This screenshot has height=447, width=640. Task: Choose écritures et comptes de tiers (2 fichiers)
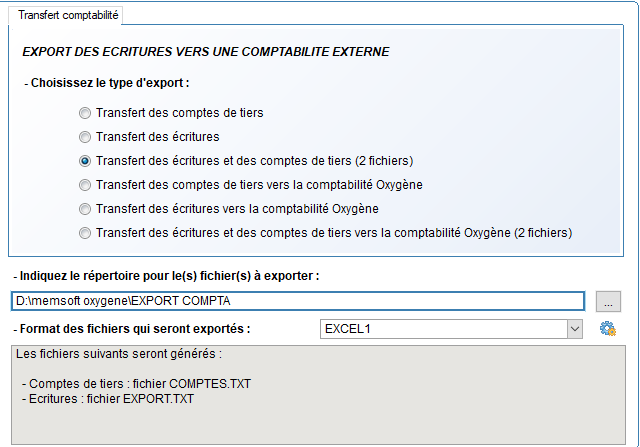246,161
